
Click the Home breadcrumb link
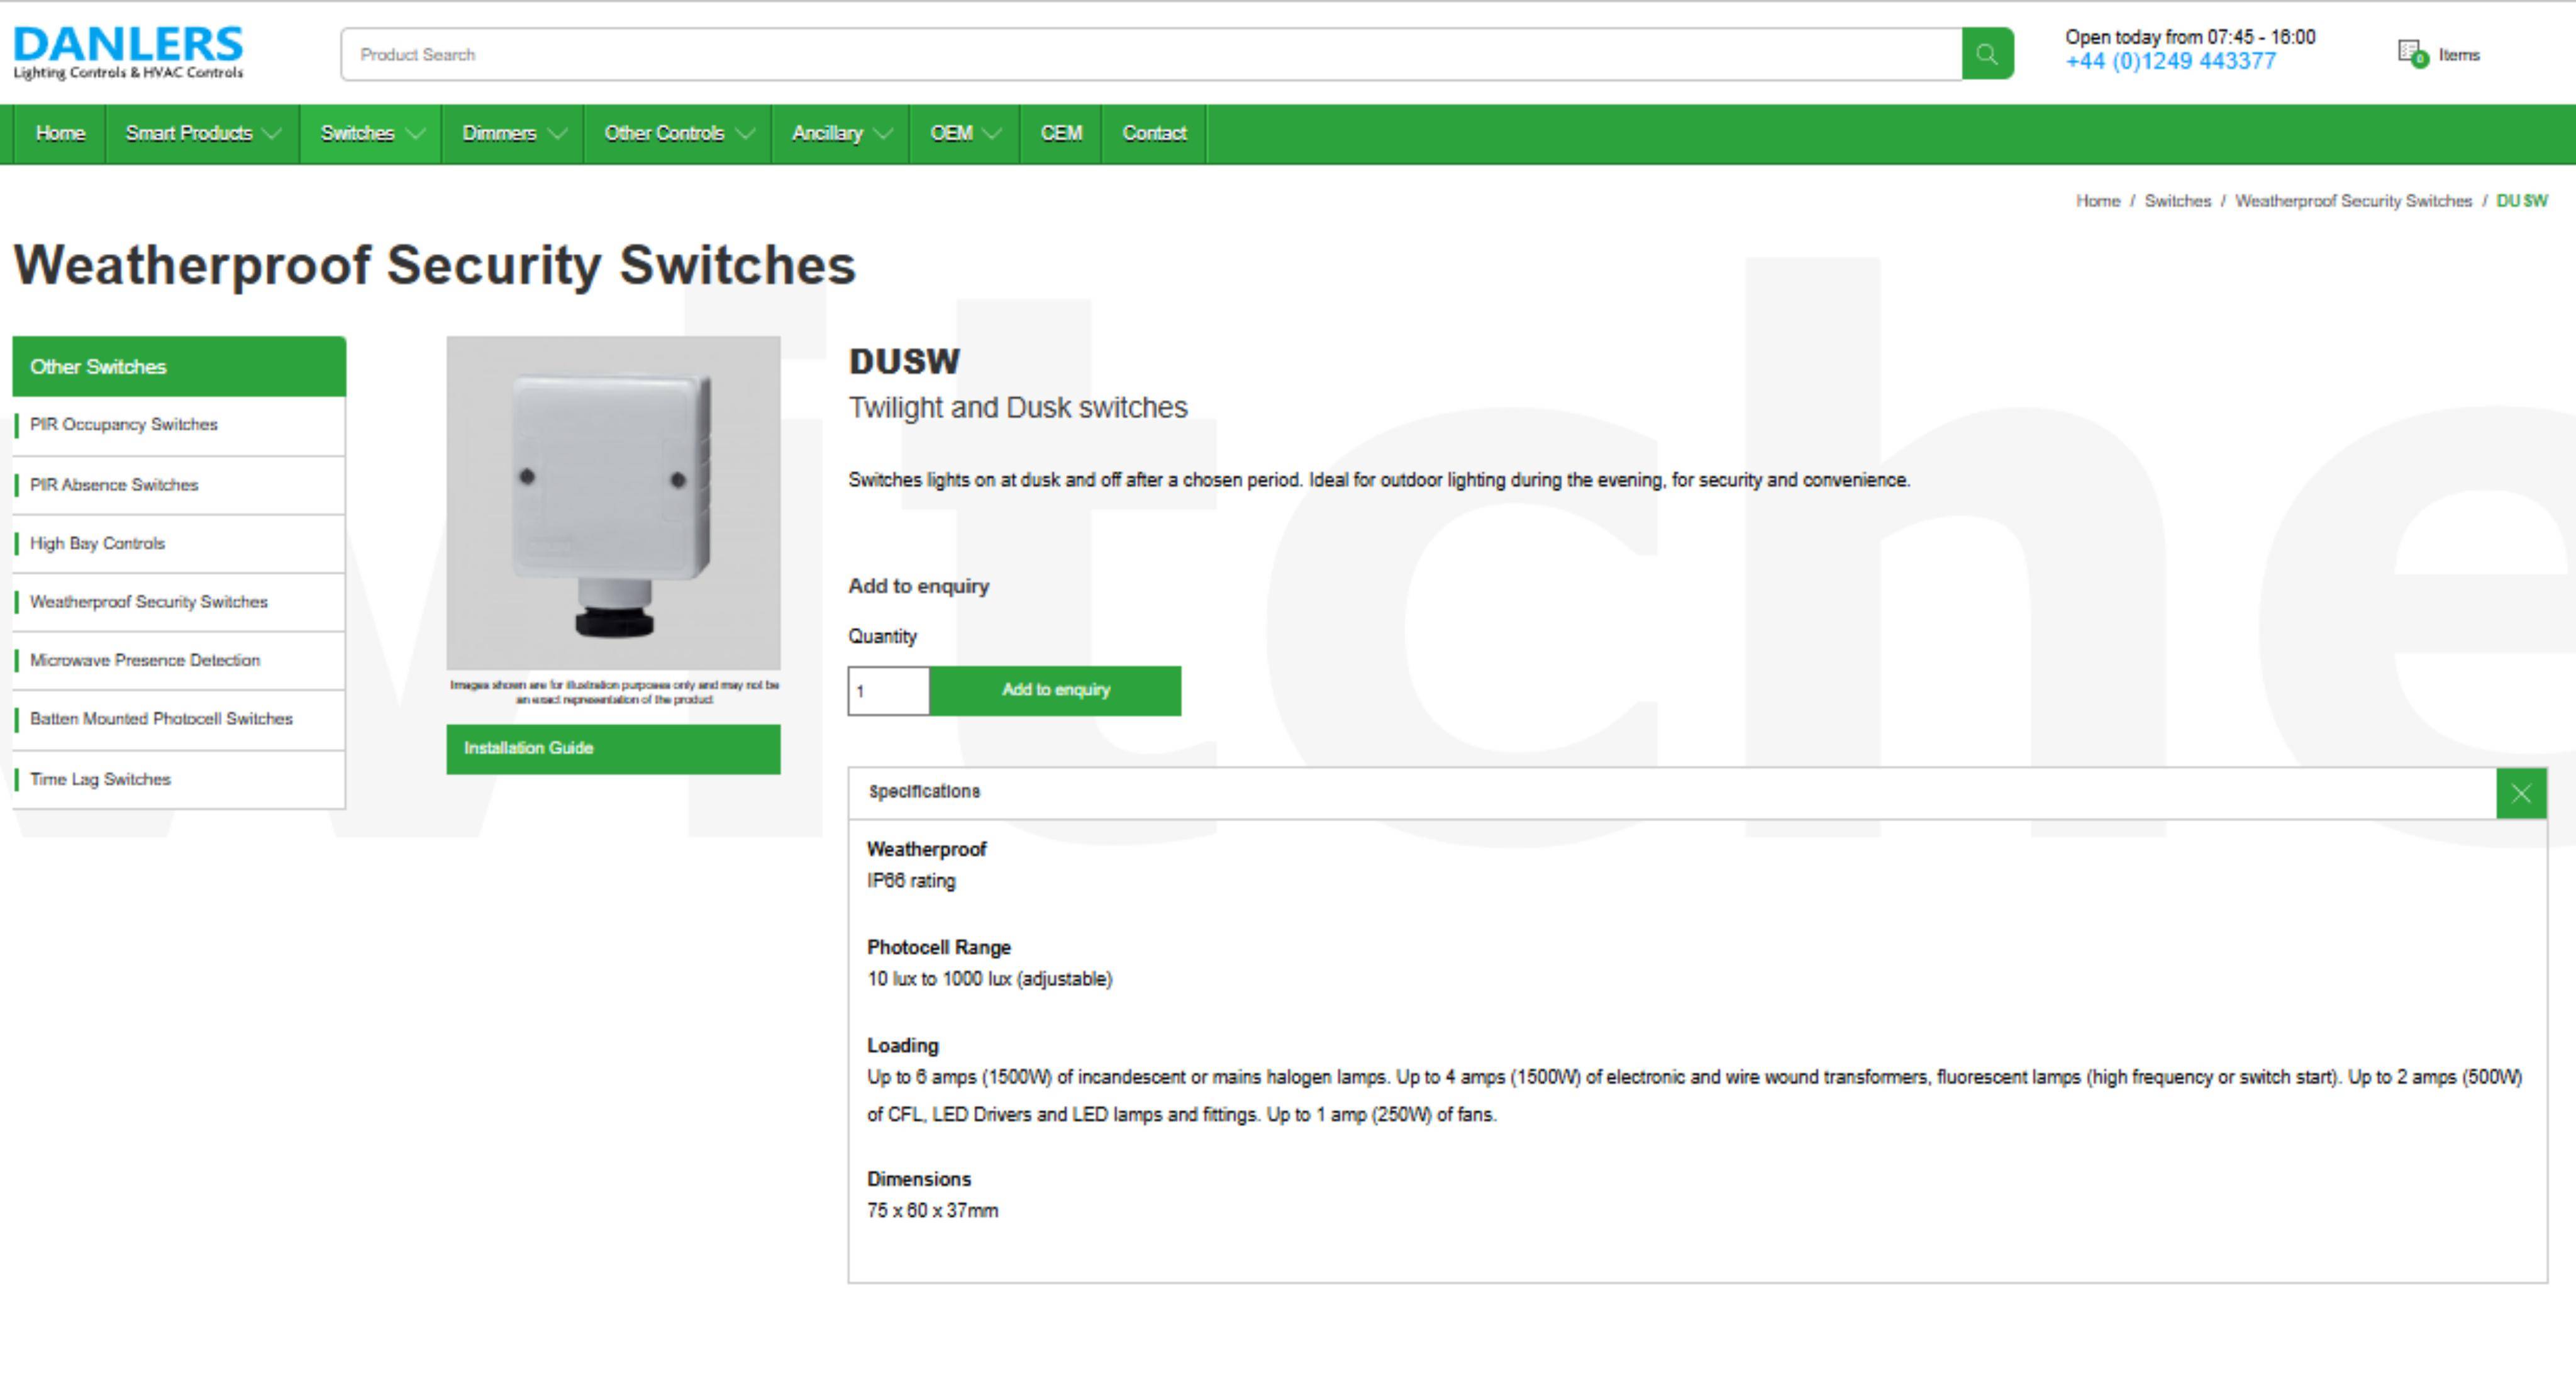(x=2097, y=201)
